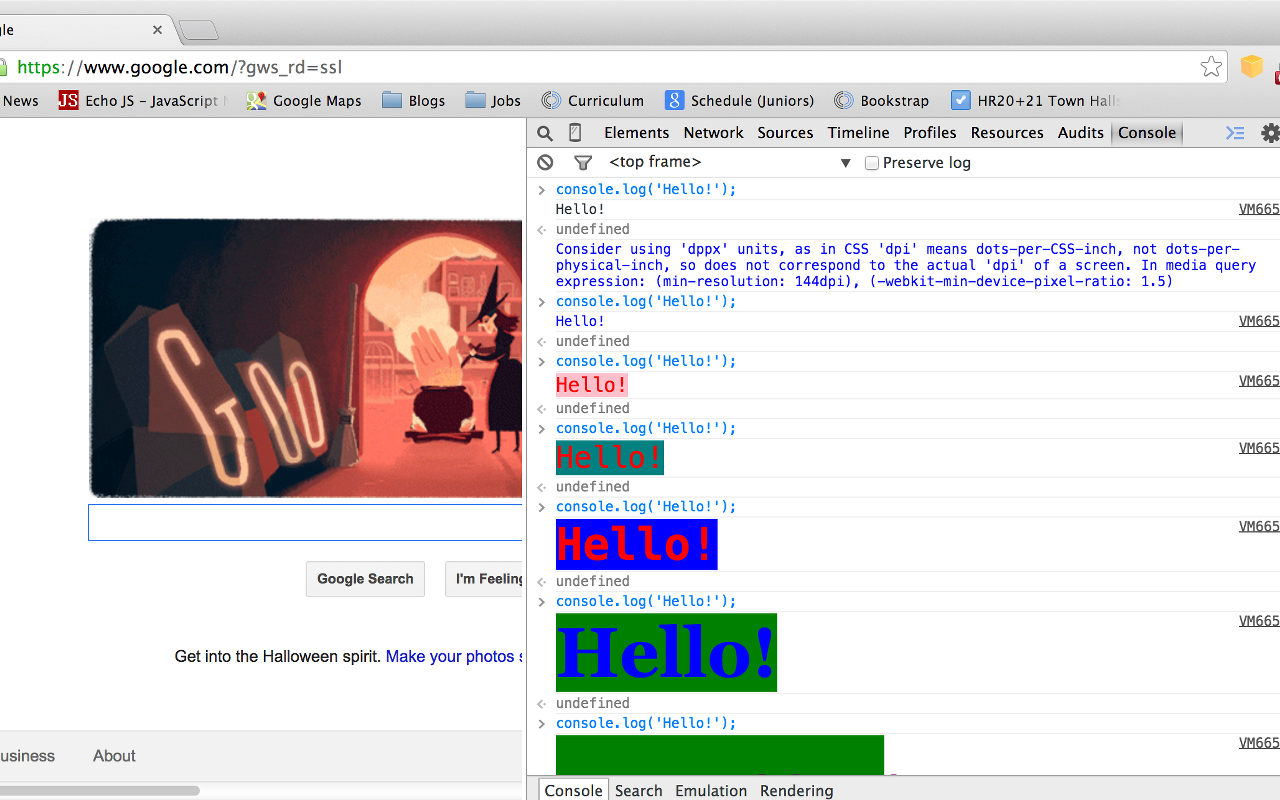Bookmark this page with the star icon
1280x800 pixels.
pos(1211,67)
